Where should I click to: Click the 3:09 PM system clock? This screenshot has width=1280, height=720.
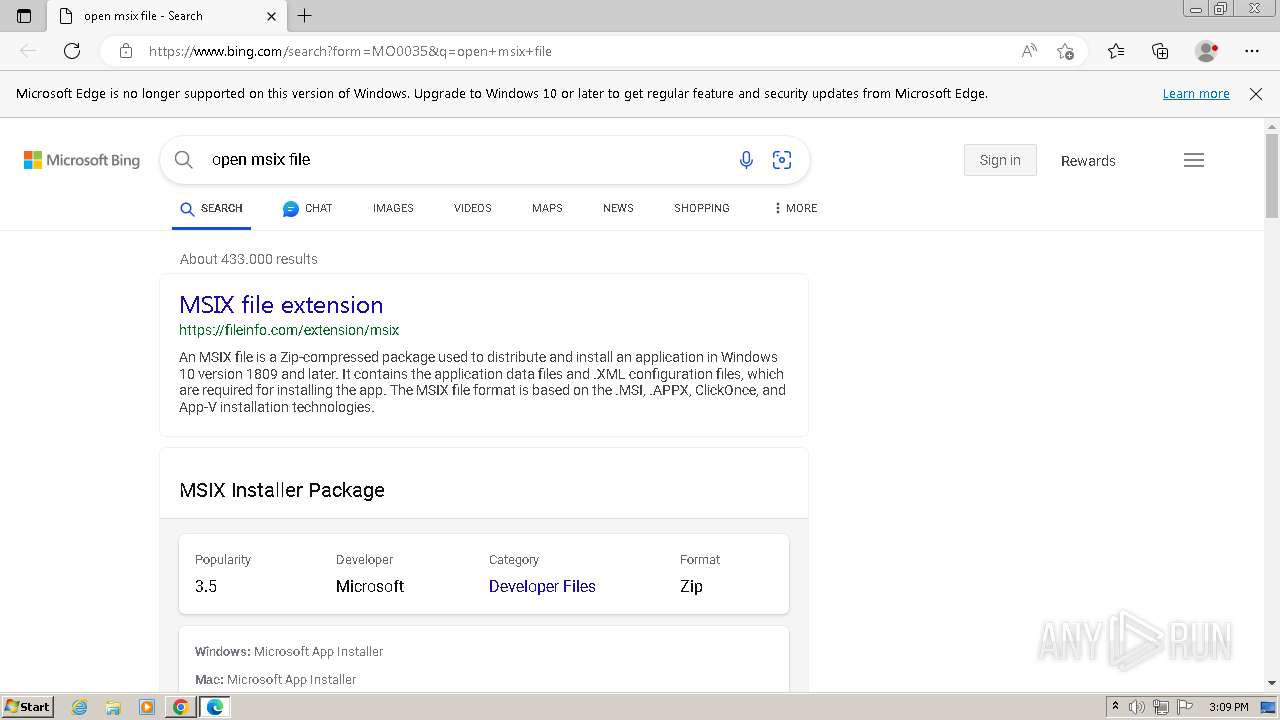1229,707
